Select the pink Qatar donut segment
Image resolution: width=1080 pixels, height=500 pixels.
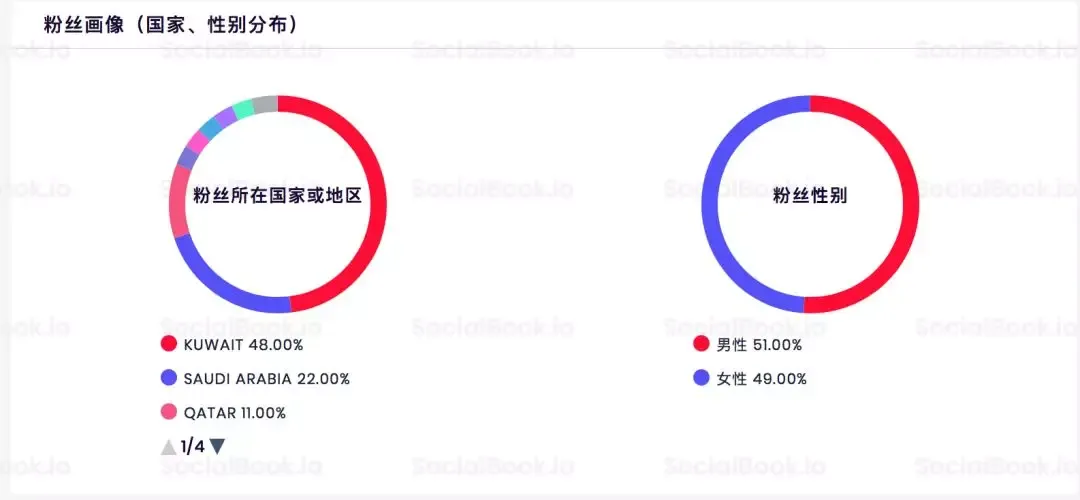coord(178,201)
